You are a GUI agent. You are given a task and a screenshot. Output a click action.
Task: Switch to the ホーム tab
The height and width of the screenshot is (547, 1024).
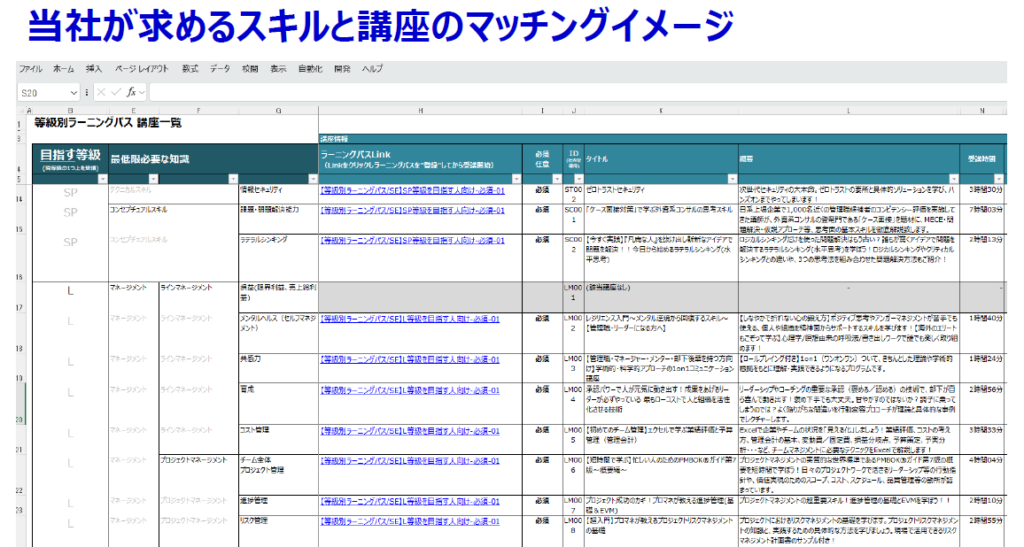click(64, 69)
